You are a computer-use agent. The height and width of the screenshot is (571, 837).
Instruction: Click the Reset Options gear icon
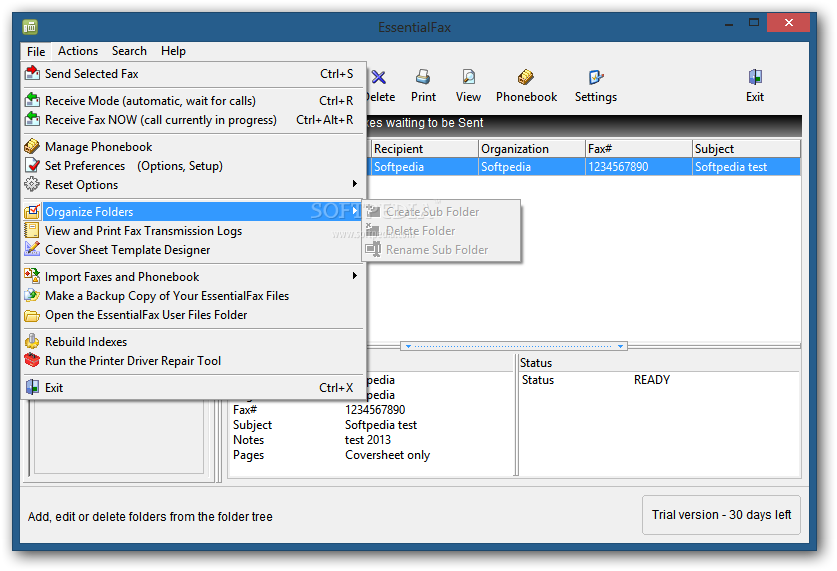(x=32, y=185)
